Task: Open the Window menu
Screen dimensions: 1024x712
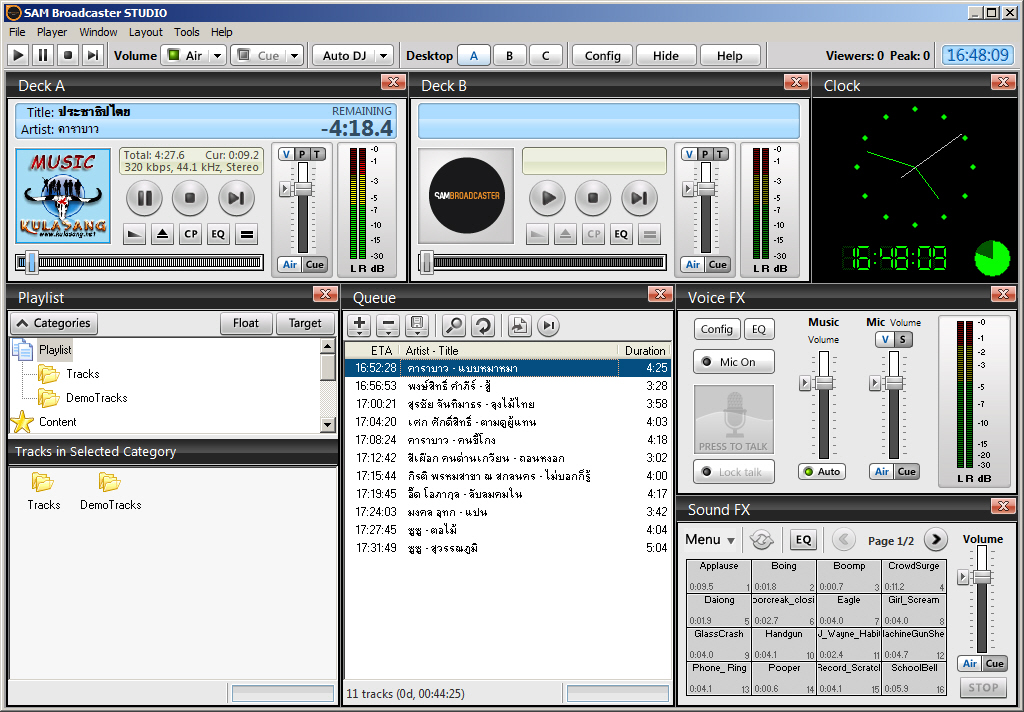Action: (98, 32)
